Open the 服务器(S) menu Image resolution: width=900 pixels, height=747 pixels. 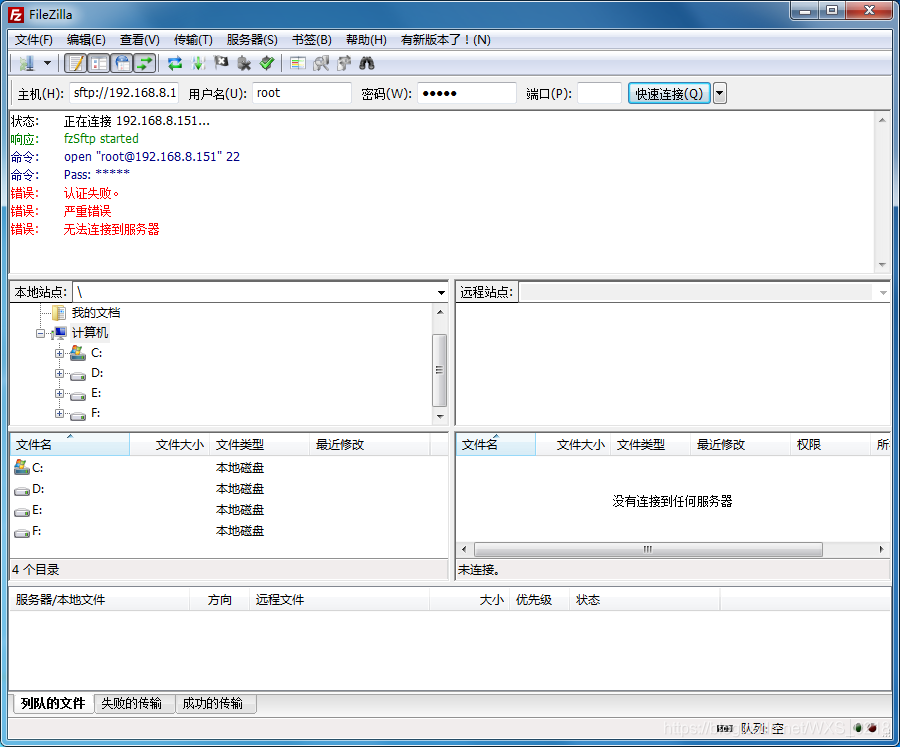click(252, 40)
